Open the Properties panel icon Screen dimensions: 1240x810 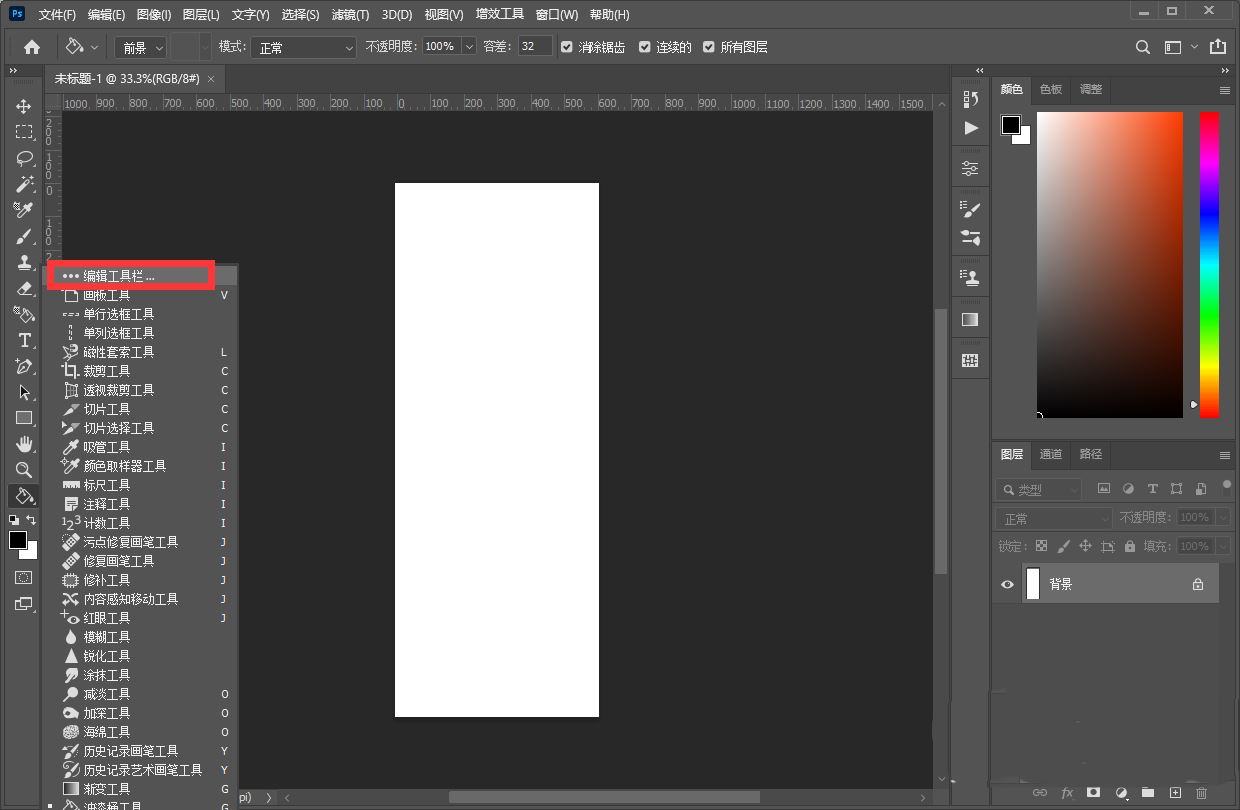click(x=970, y=168)
